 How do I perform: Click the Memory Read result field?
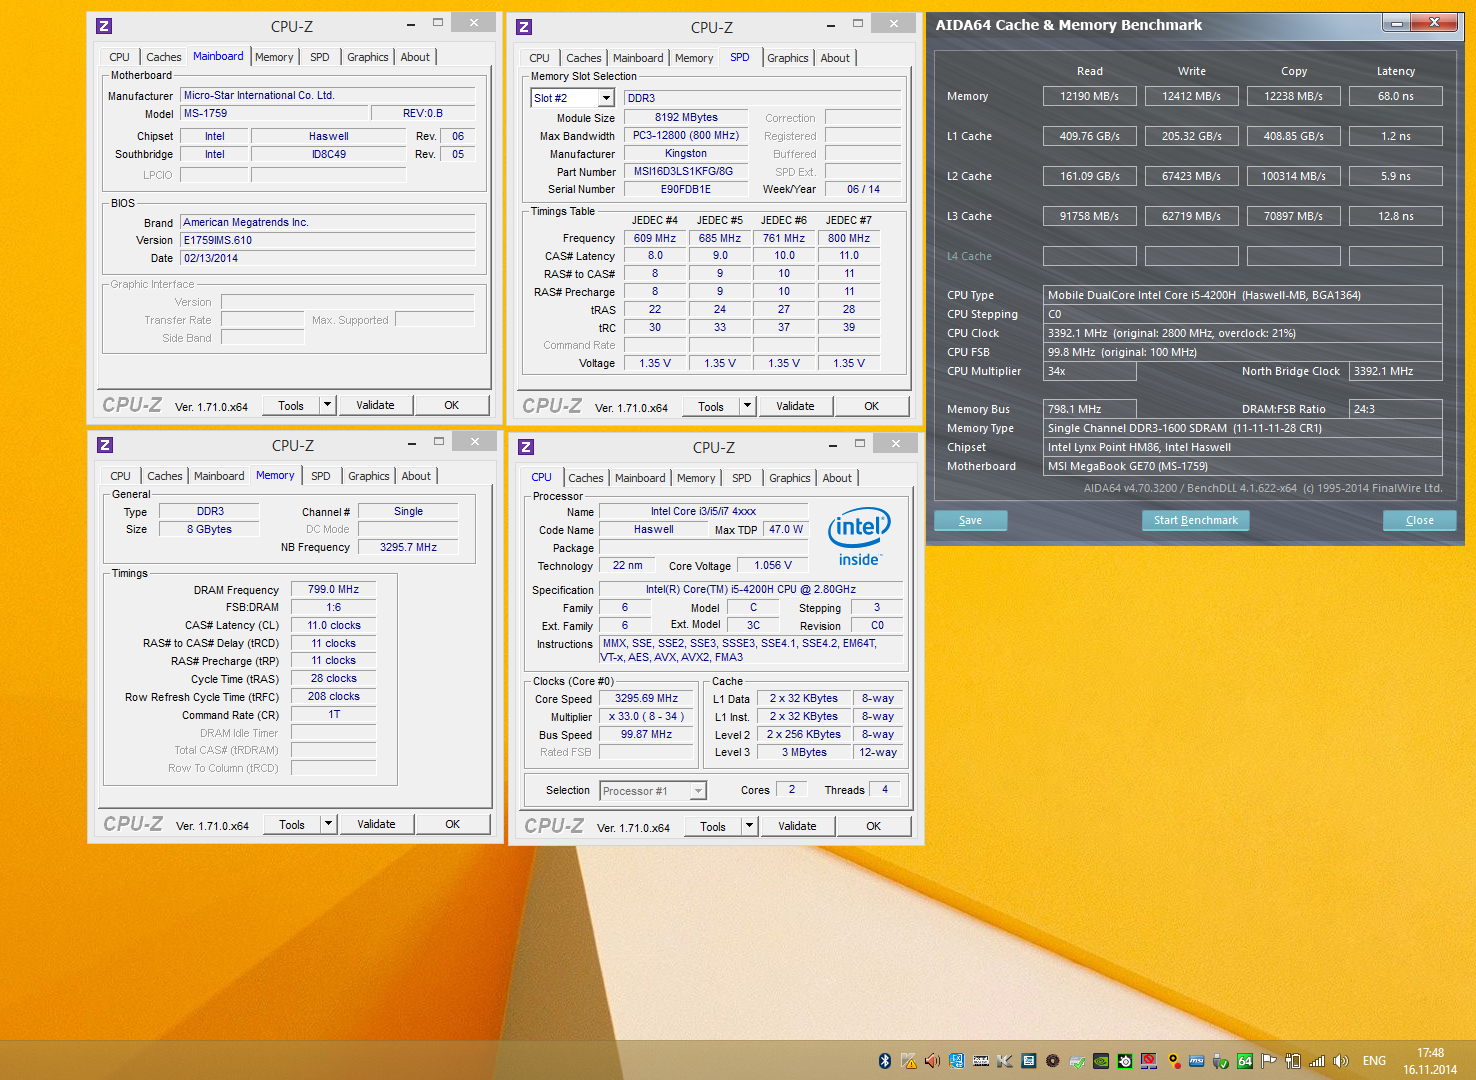[x=1089, y=96]
